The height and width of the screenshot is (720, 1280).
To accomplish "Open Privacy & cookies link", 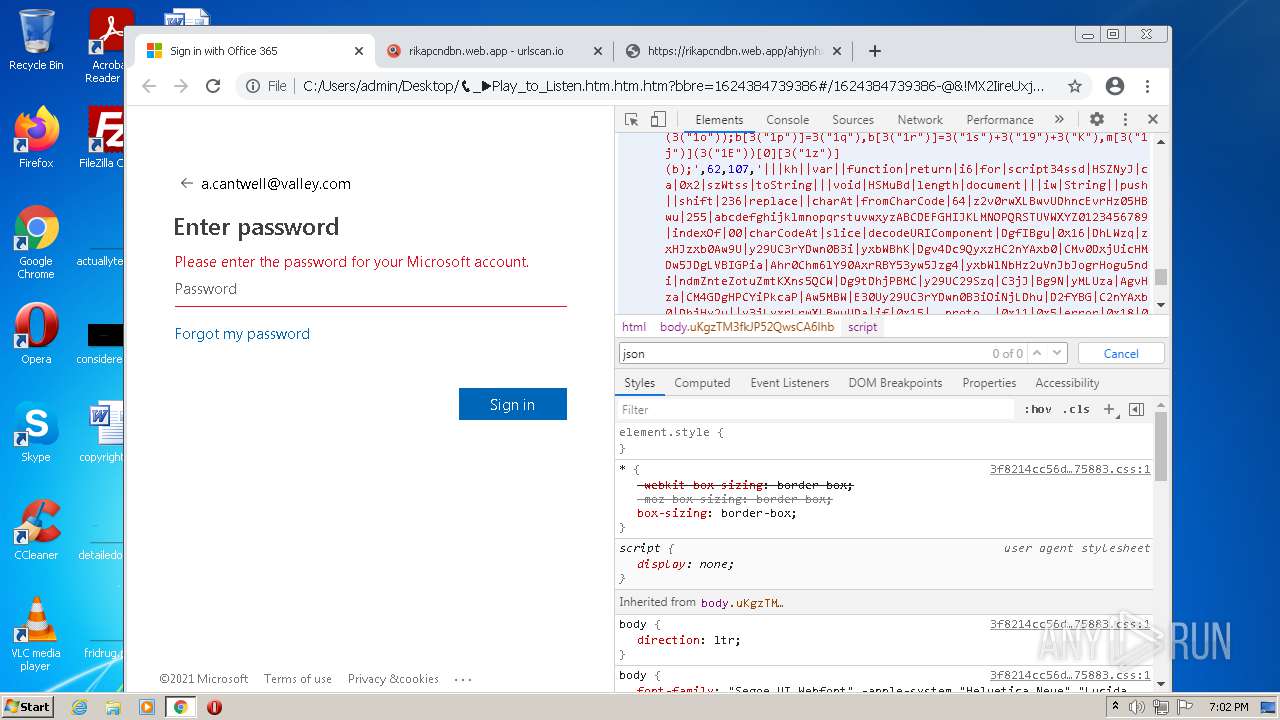I will point(393,679).
